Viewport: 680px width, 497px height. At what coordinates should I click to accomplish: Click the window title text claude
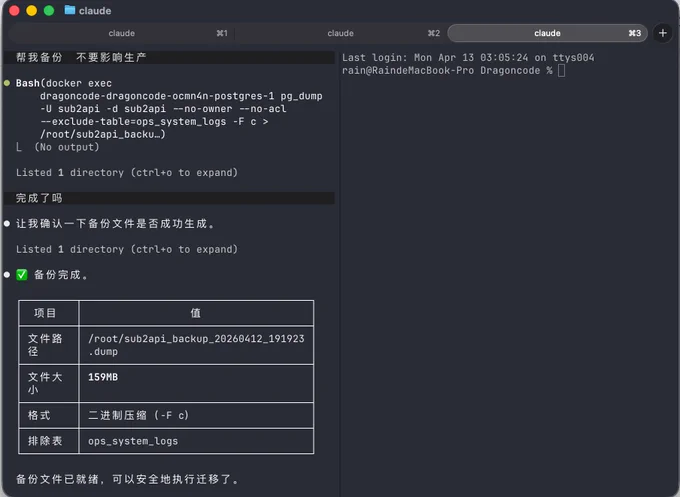point(95,10)
